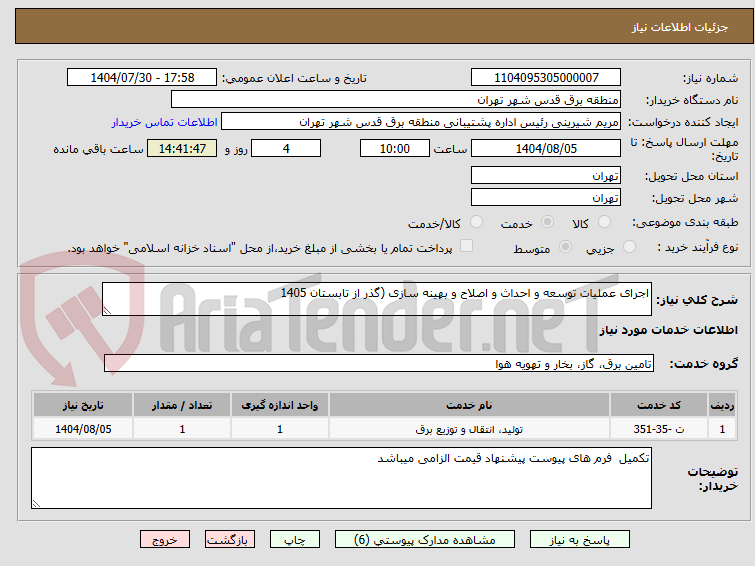Click the resize grip of توضیحات خریدار box
Screen dimensions: 755x566
pos(36,504)
